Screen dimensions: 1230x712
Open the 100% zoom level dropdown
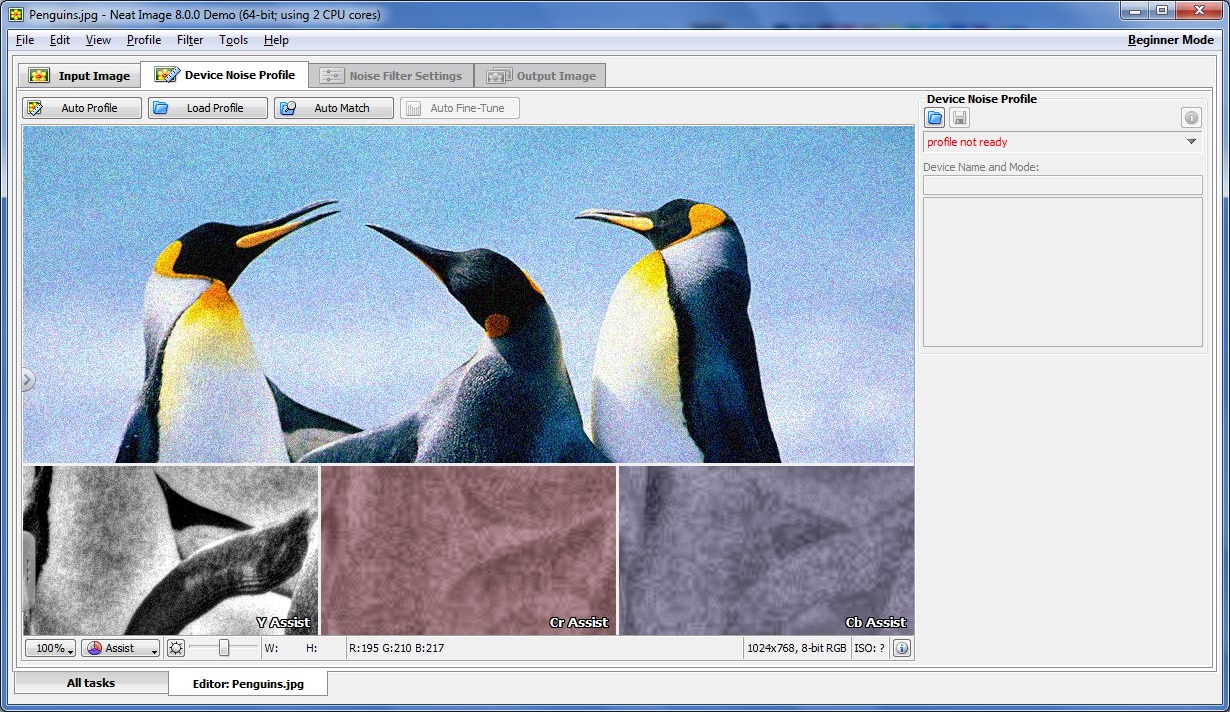tap(51, 648)
